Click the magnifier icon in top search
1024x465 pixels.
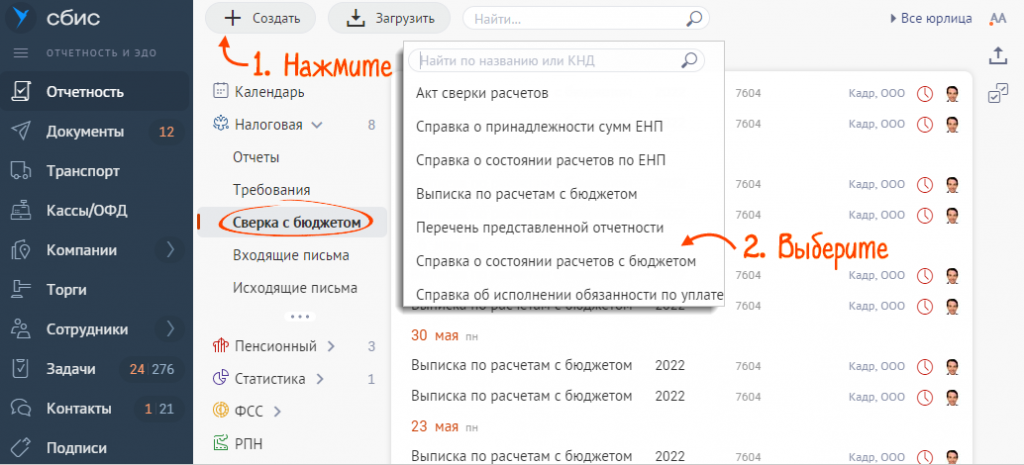(x=696, y=18)
